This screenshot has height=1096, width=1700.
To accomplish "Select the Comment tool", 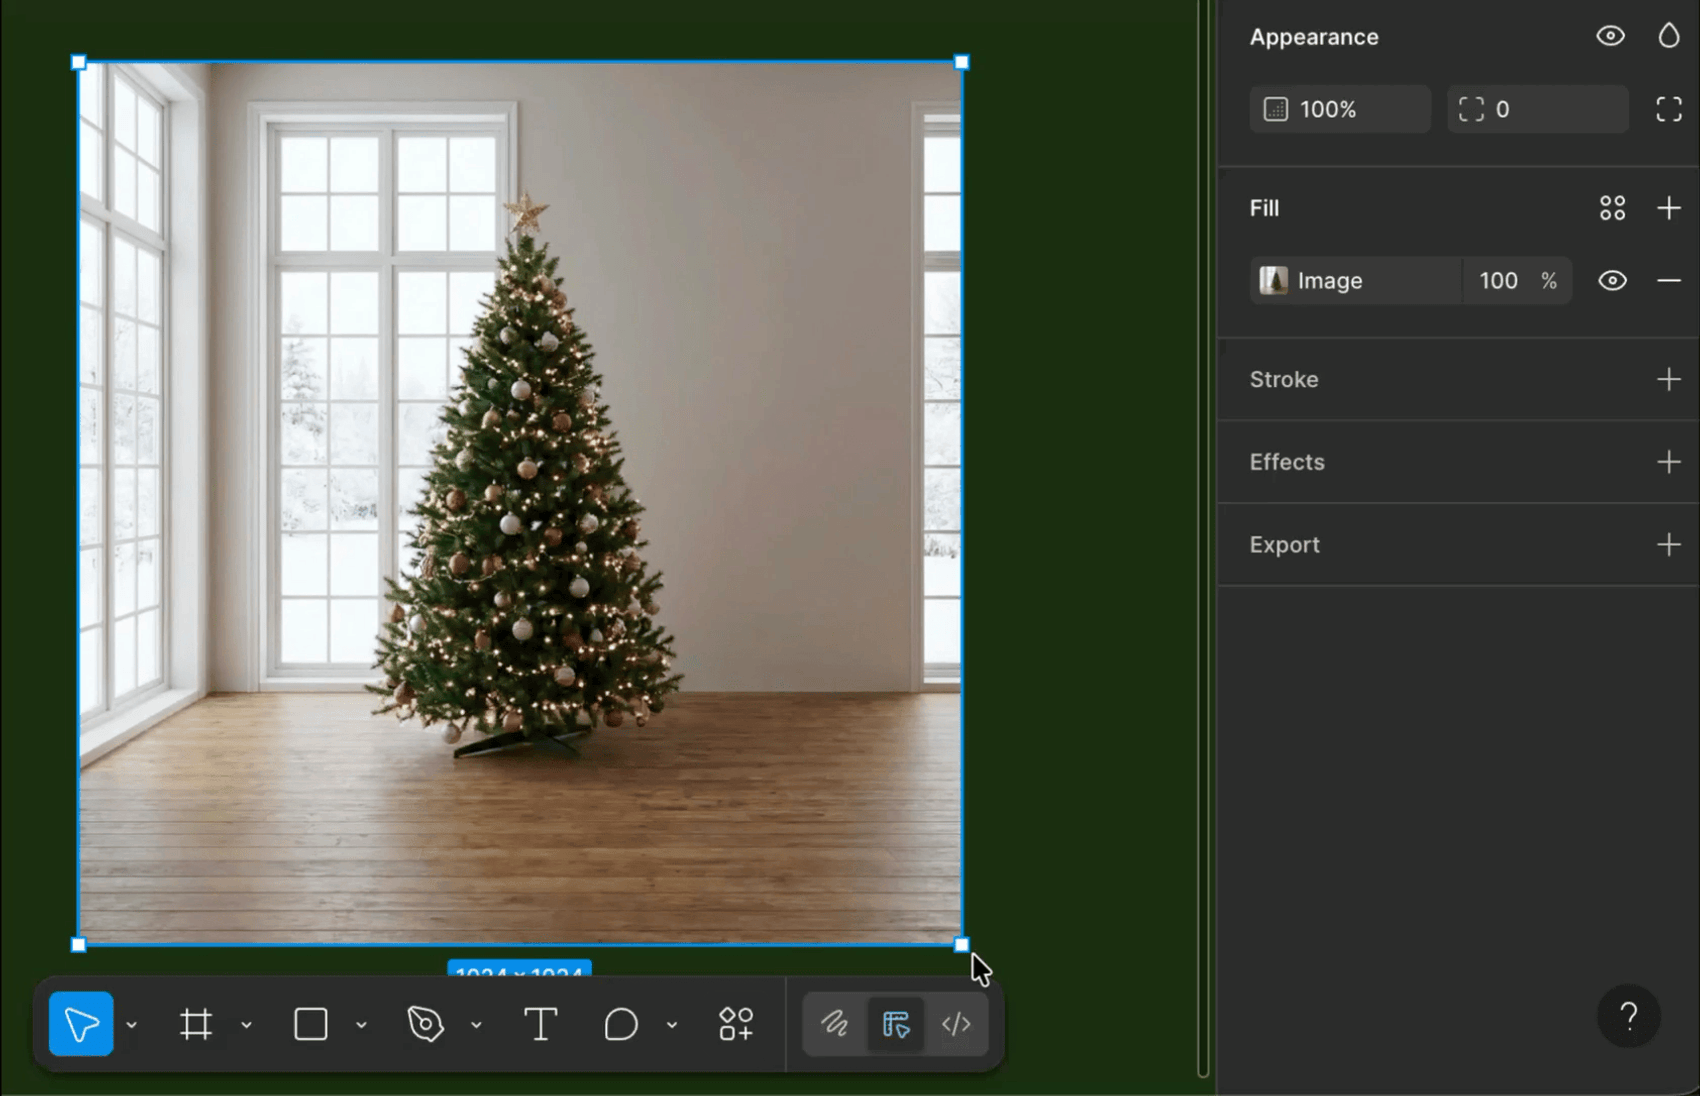I will coord(621,1024).
